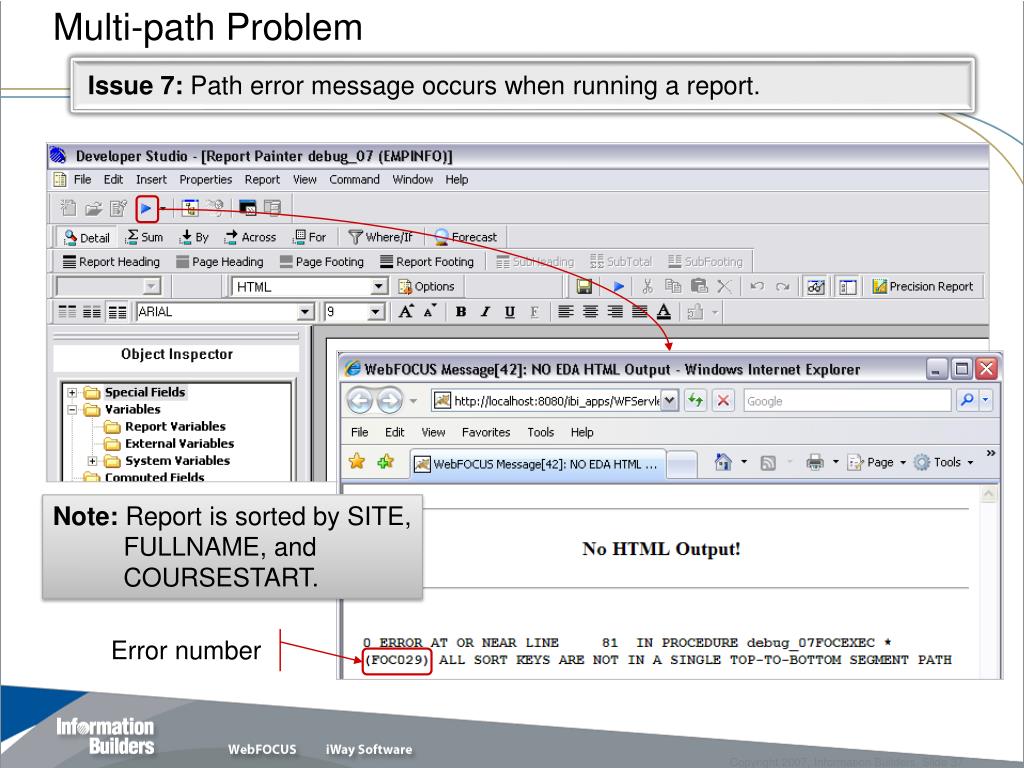Toggle the Sum report mode
The width and height of the screenshot is (1024, 768).
click(144, 237)
